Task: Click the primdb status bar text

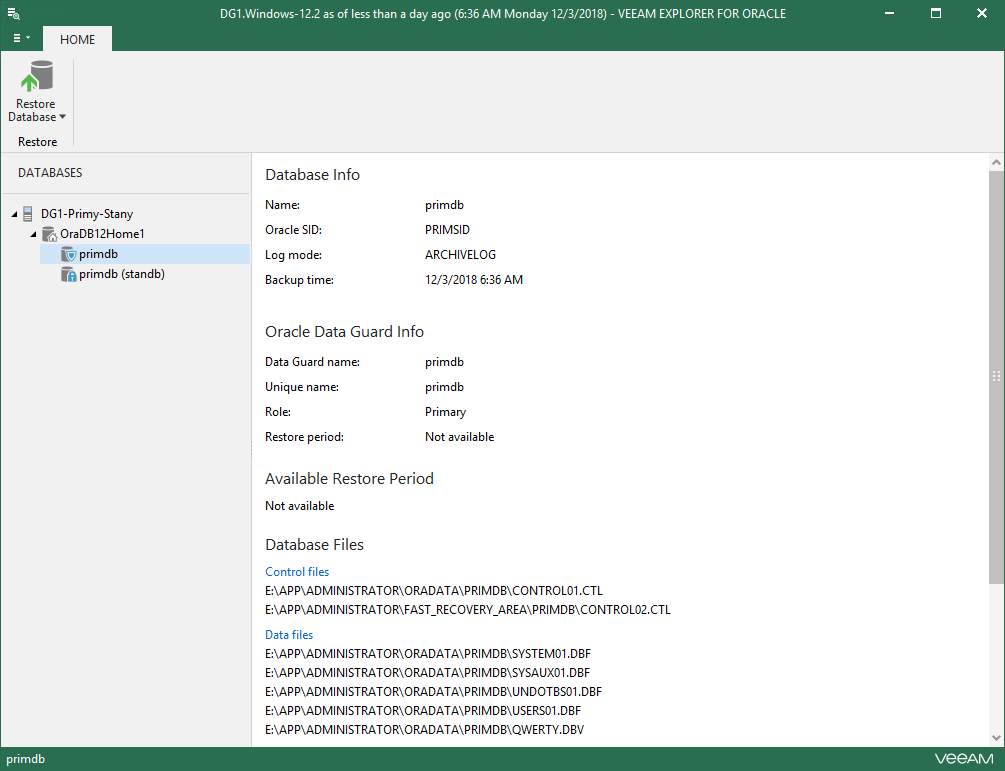Action: (26, 759)
